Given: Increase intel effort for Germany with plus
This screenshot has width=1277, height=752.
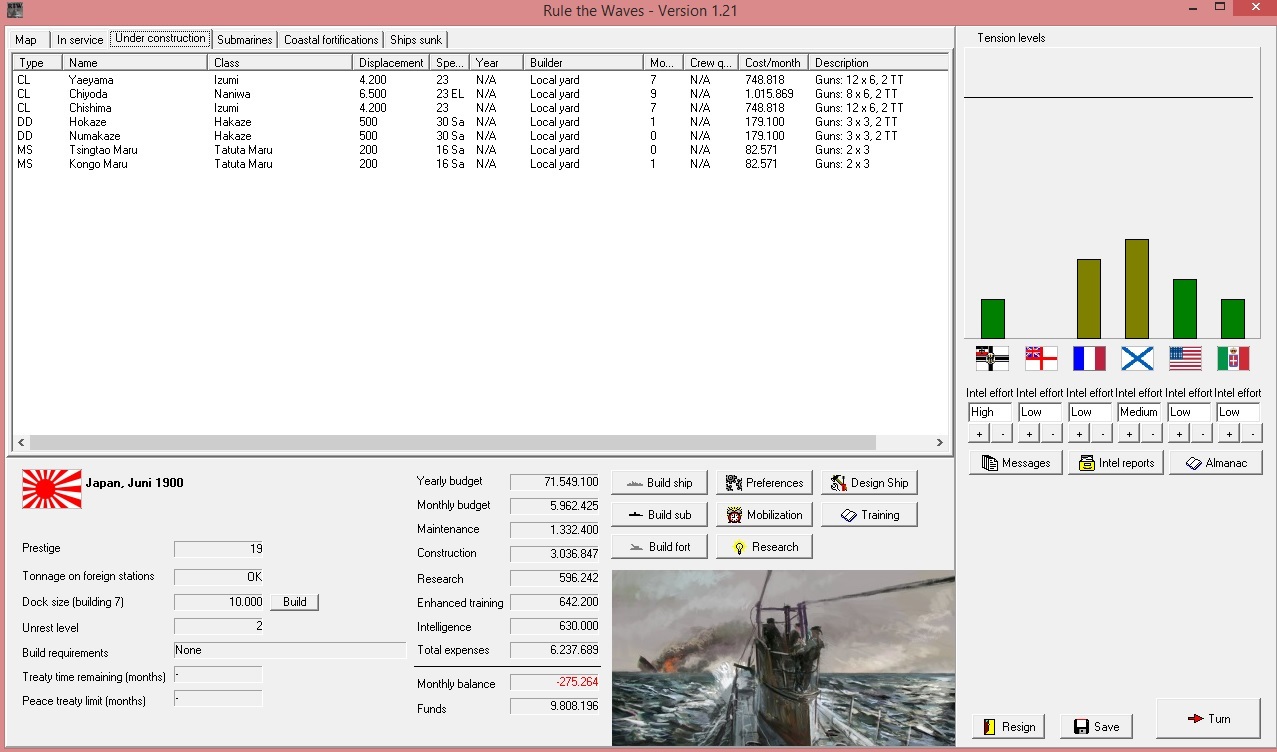Looking at the screenshot, I should tap(979, 433).
